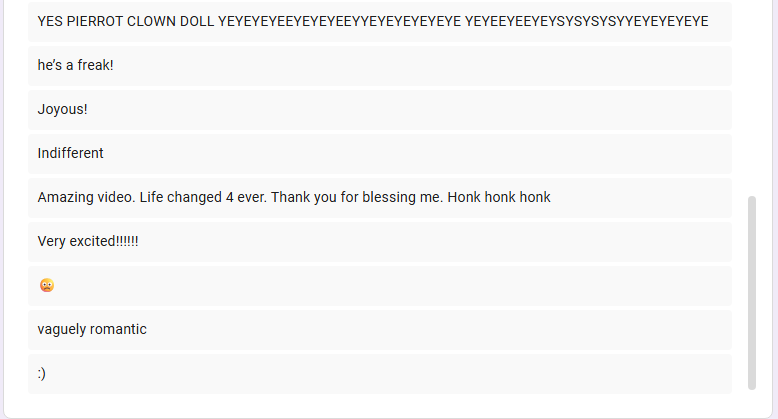Select the "Very excited!!!!!!" response

(x=380, y=241)
